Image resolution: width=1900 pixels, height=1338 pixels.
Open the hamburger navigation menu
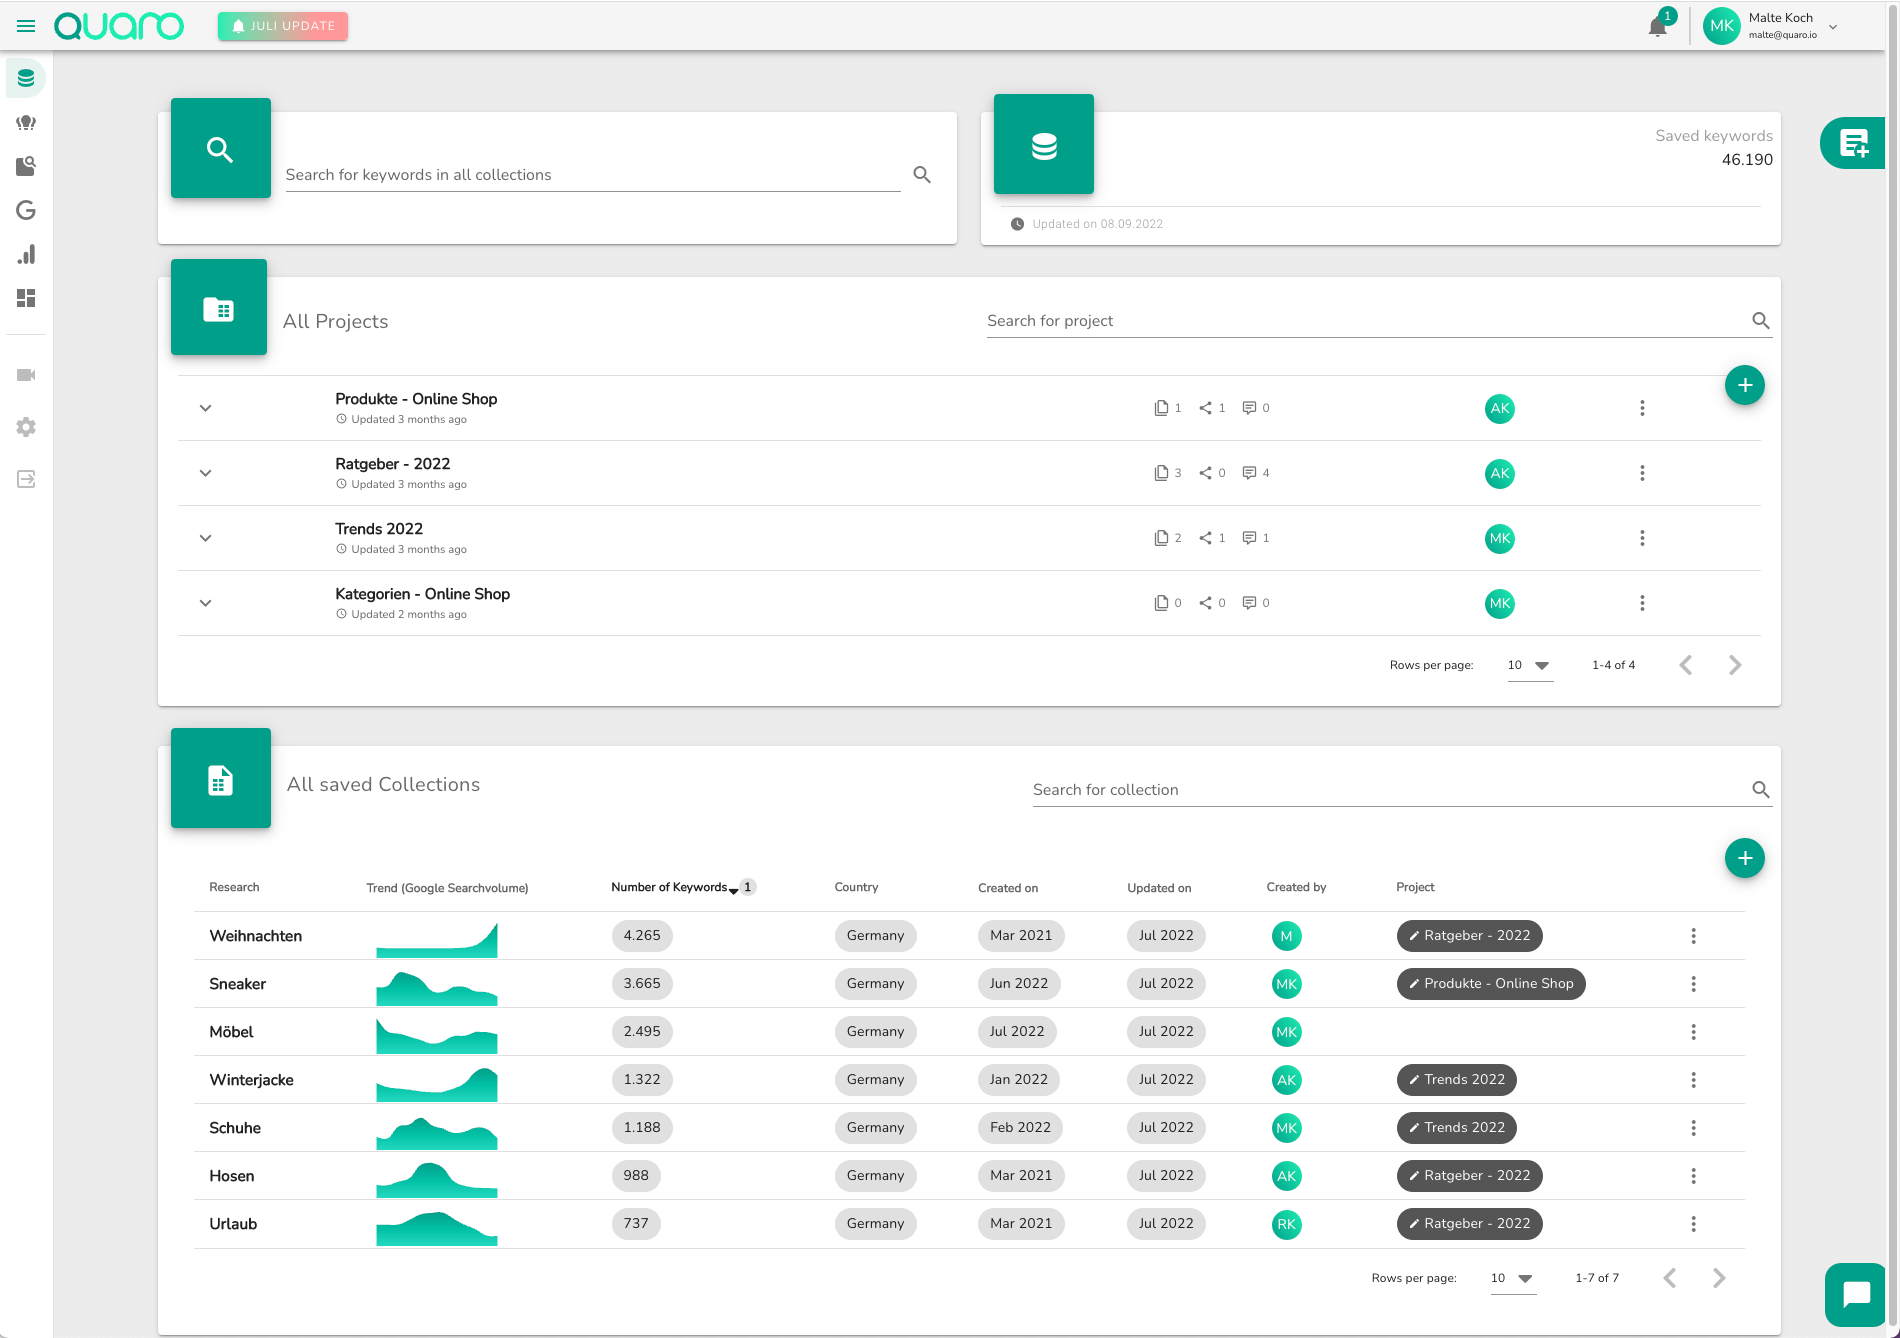point(26,26)
